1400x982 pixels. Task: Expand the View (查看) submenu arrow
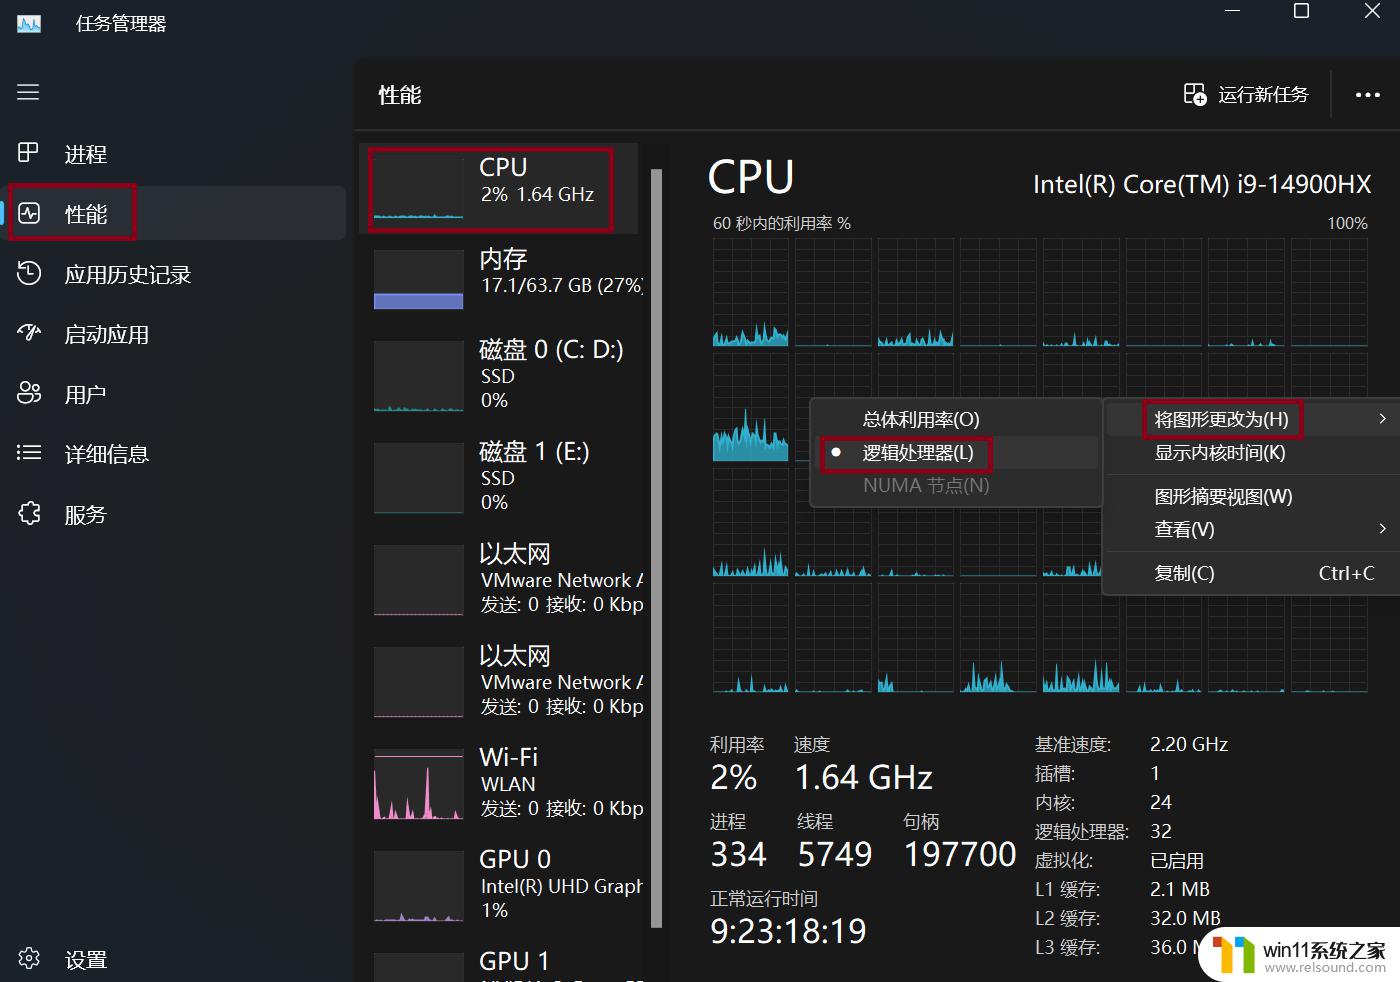[1382, 529]
